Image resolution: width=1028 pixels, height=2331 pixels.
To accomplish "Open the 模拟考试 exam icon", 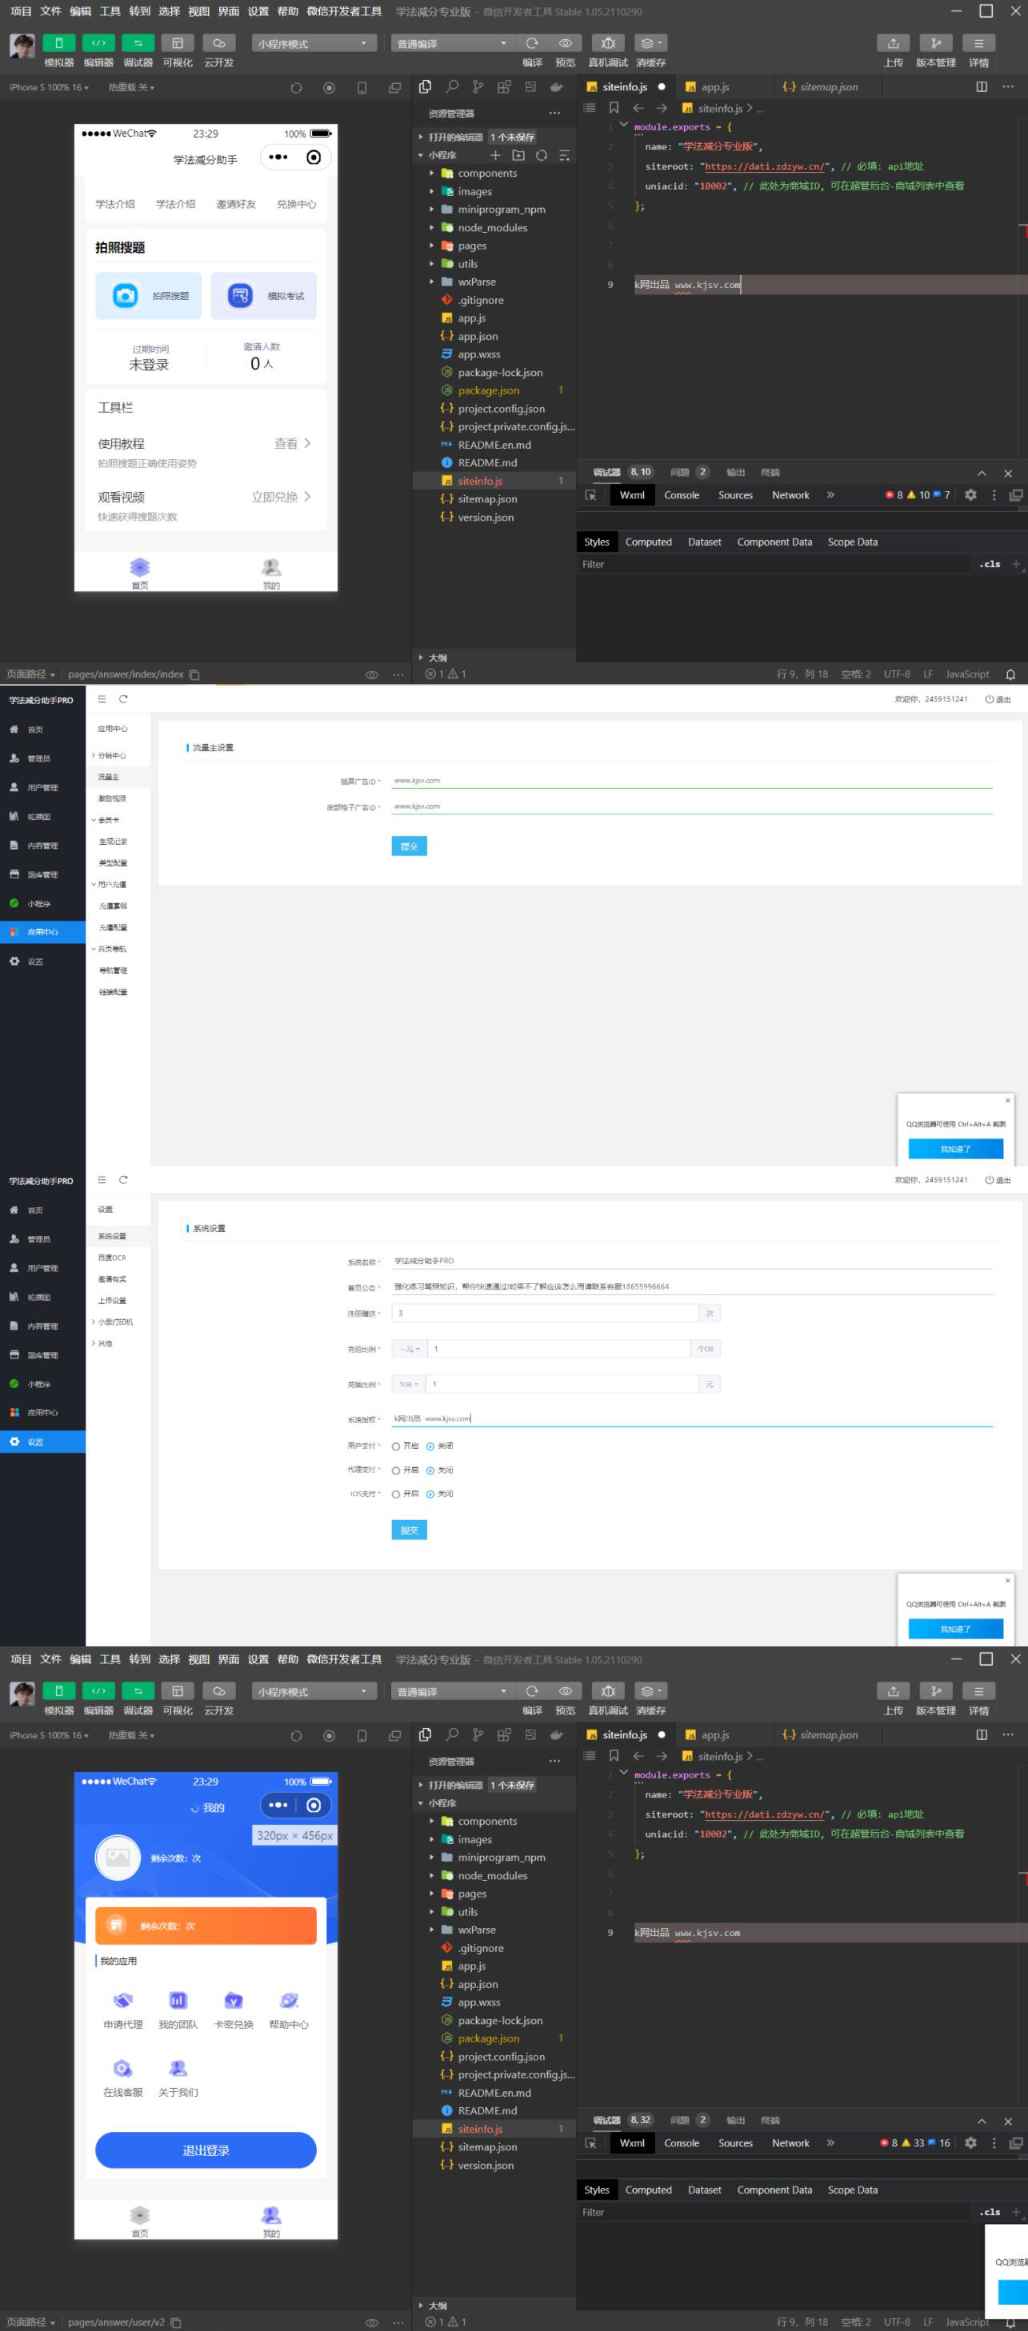I will [240, 296].
